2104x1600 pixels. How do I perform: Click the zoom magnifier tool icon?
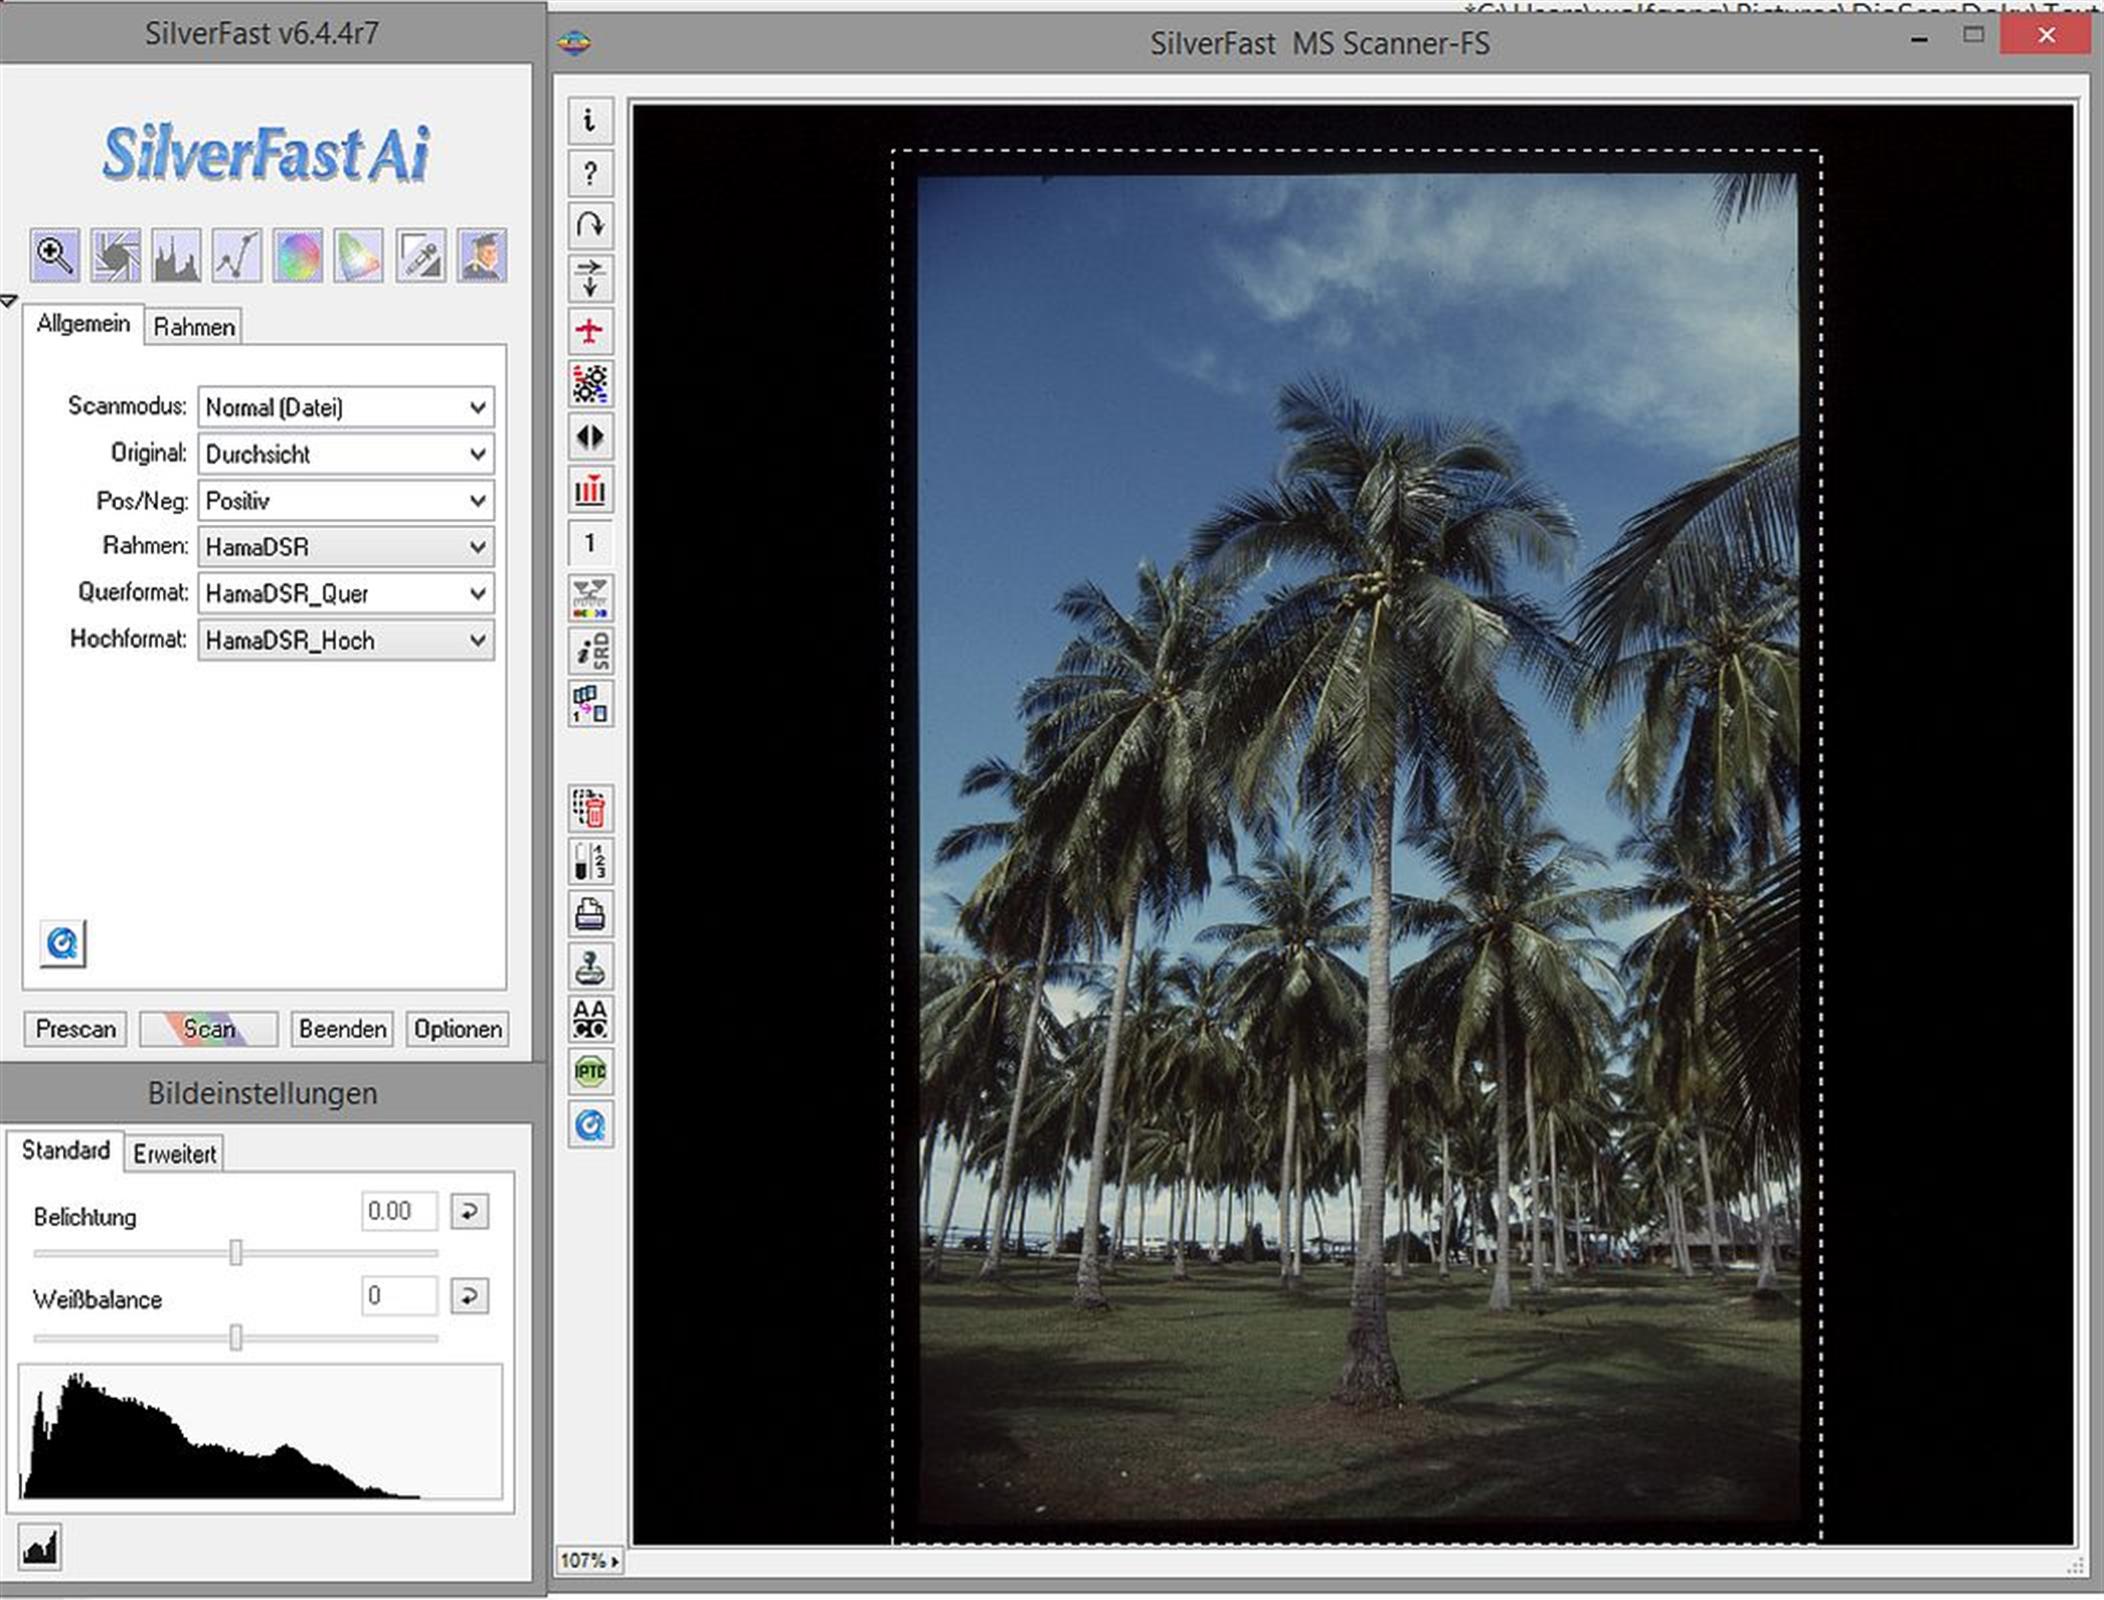[54, 255]
